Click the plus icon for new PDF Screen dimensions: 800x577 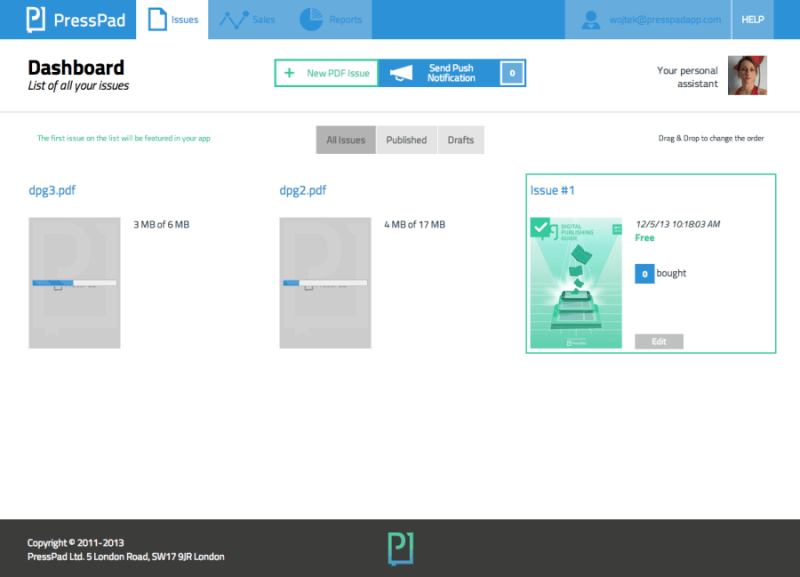coord(290,73)
